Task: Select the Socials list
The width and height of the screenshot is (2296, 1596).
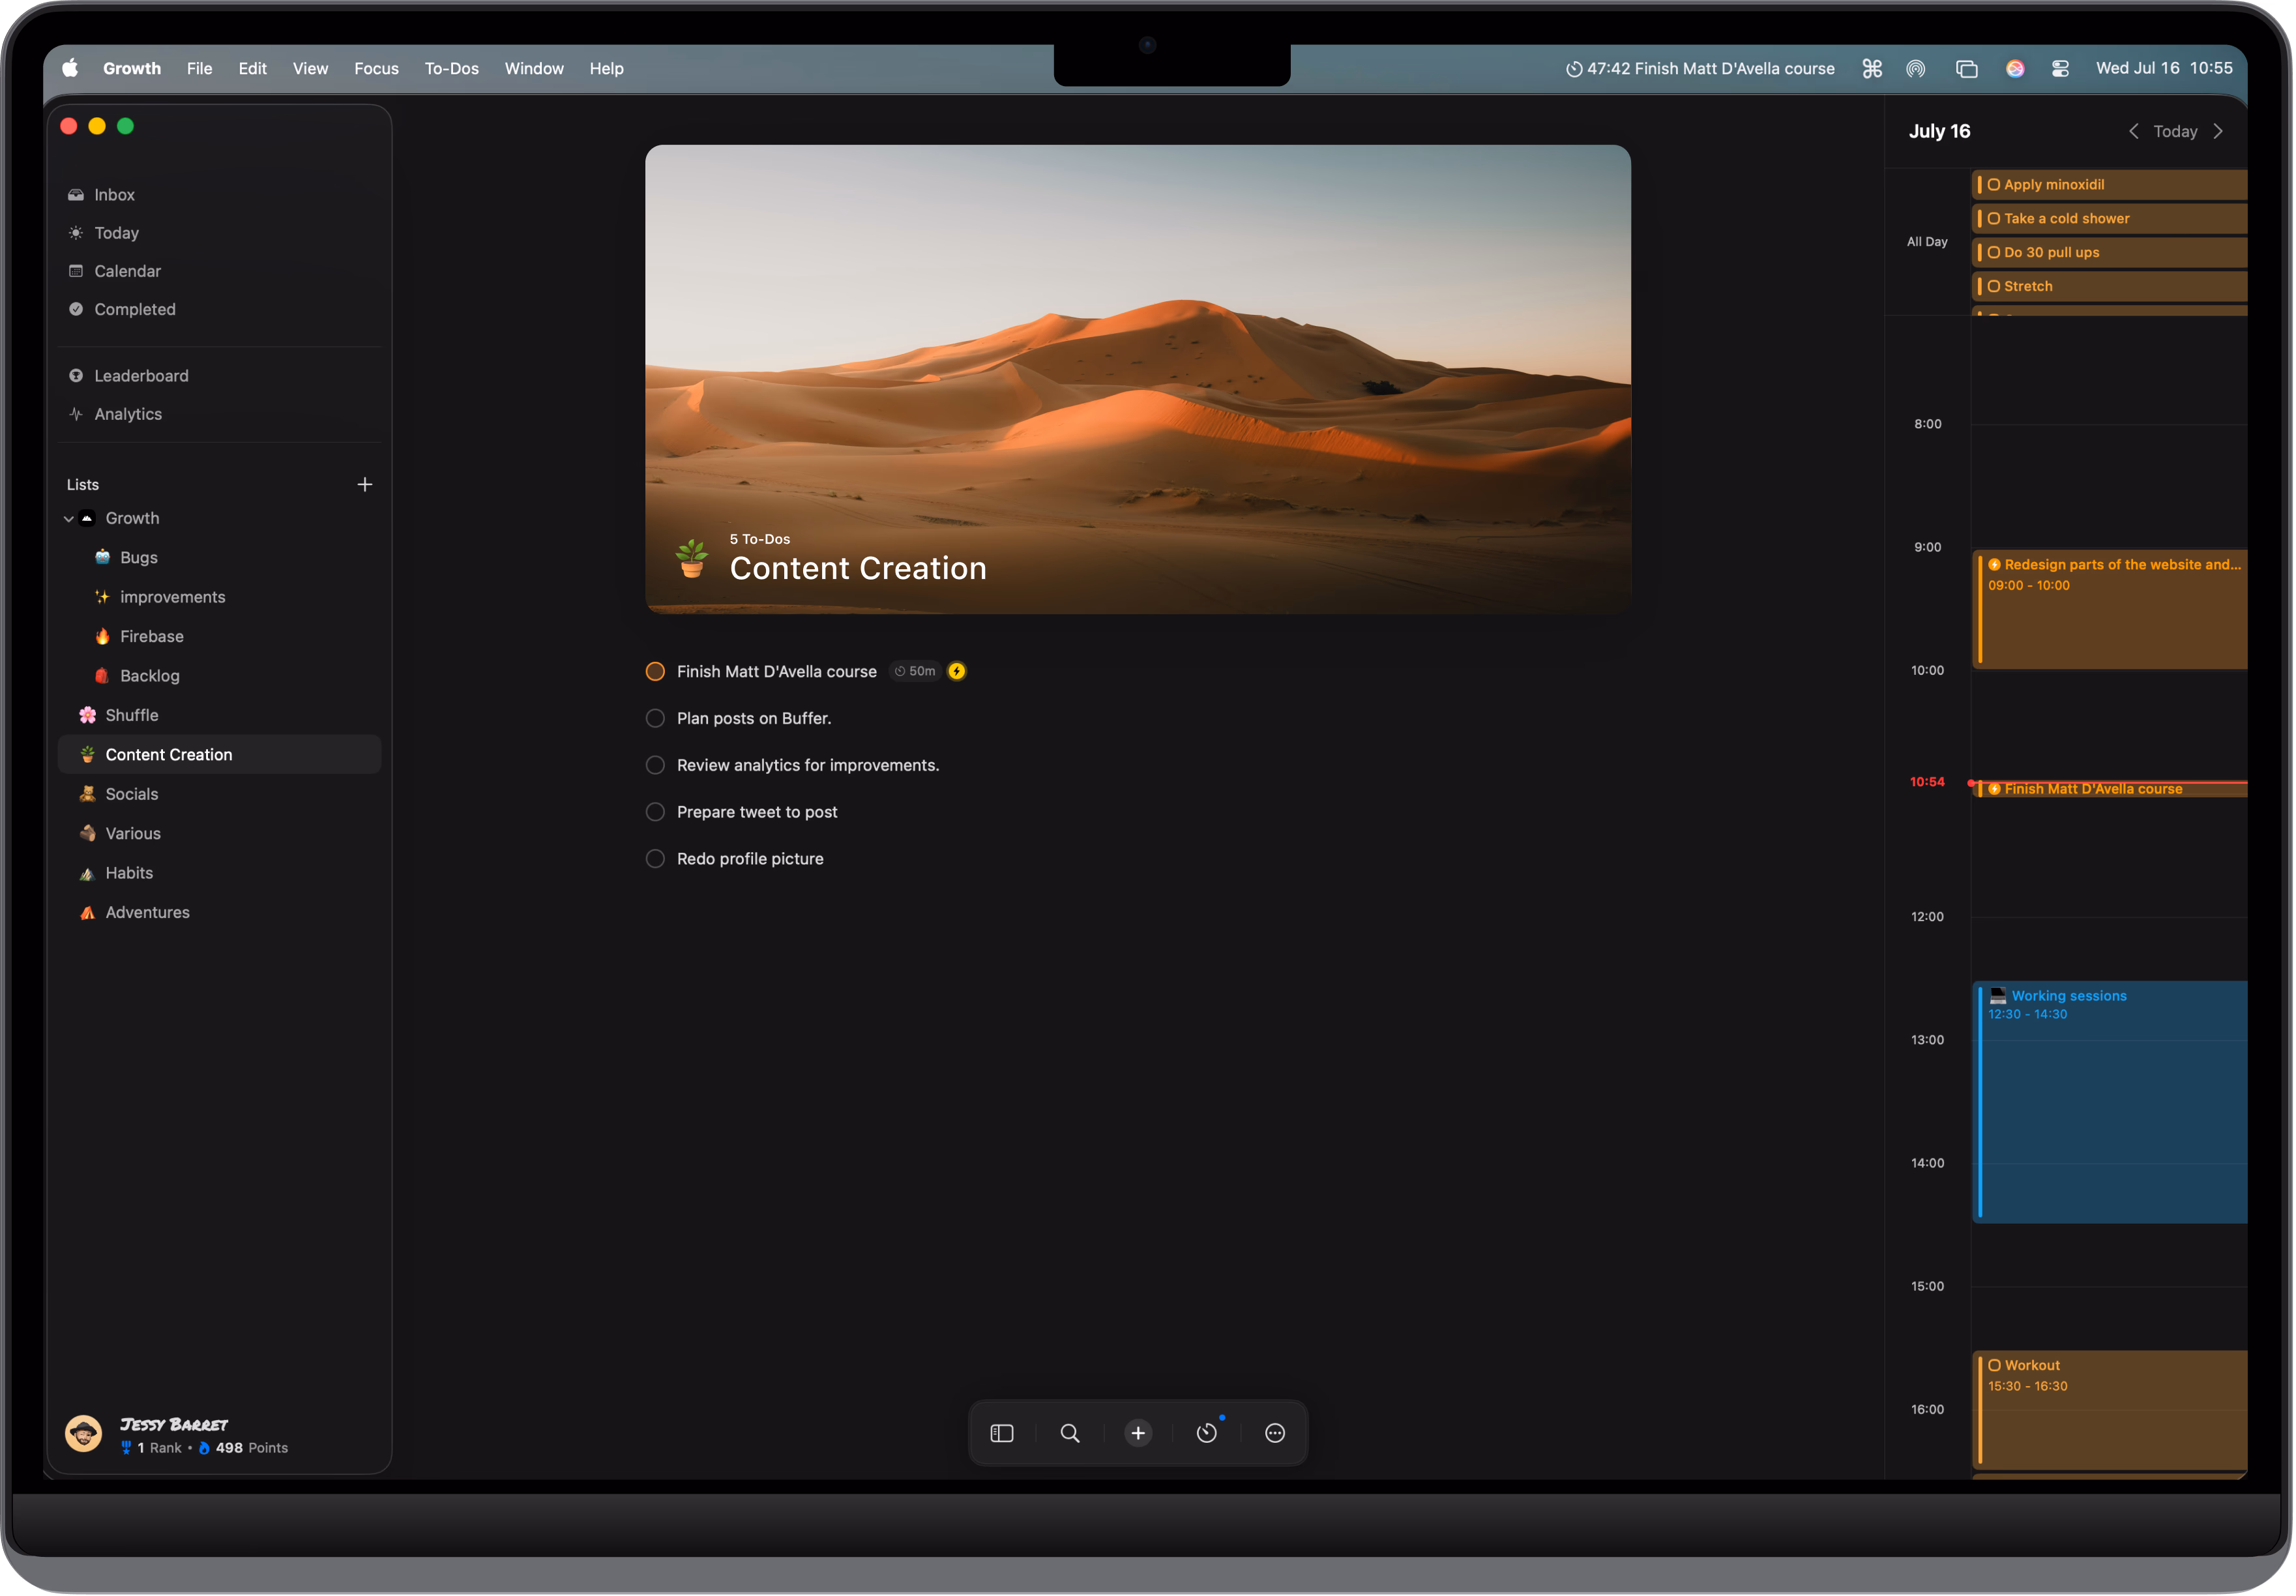Action: (132, 794)
